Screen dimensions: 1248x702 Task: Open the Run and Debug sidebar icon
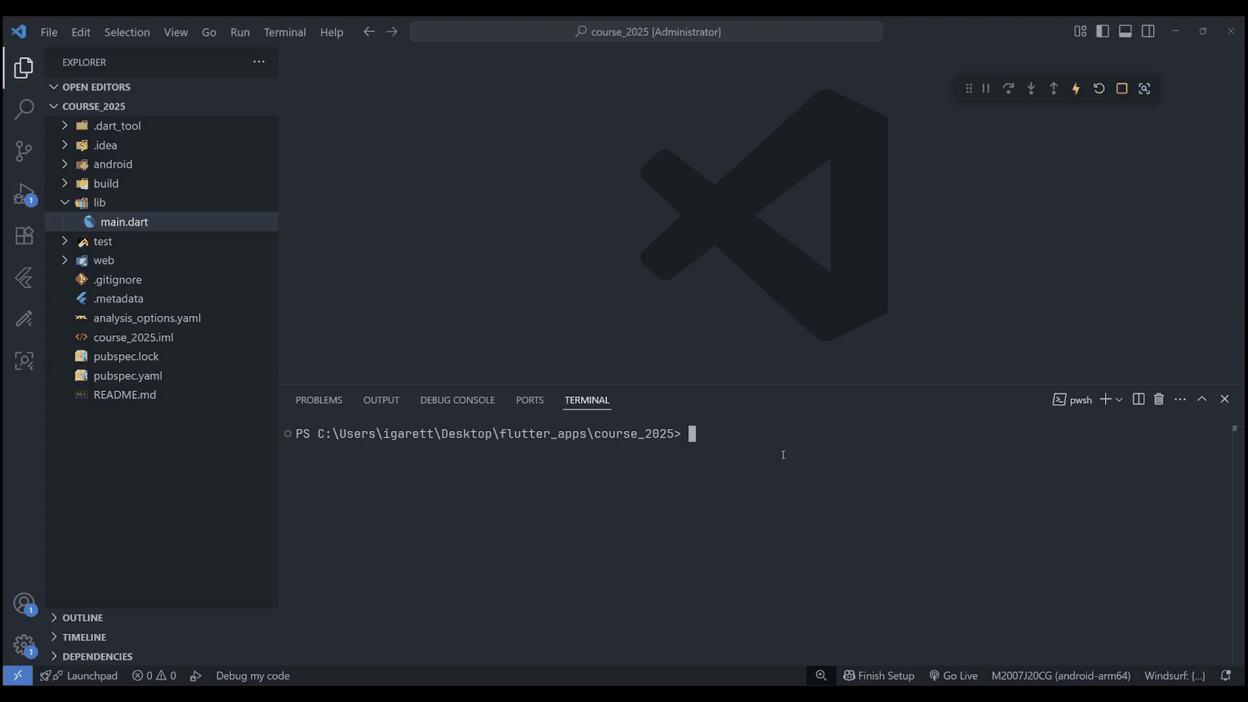[24, 193]
